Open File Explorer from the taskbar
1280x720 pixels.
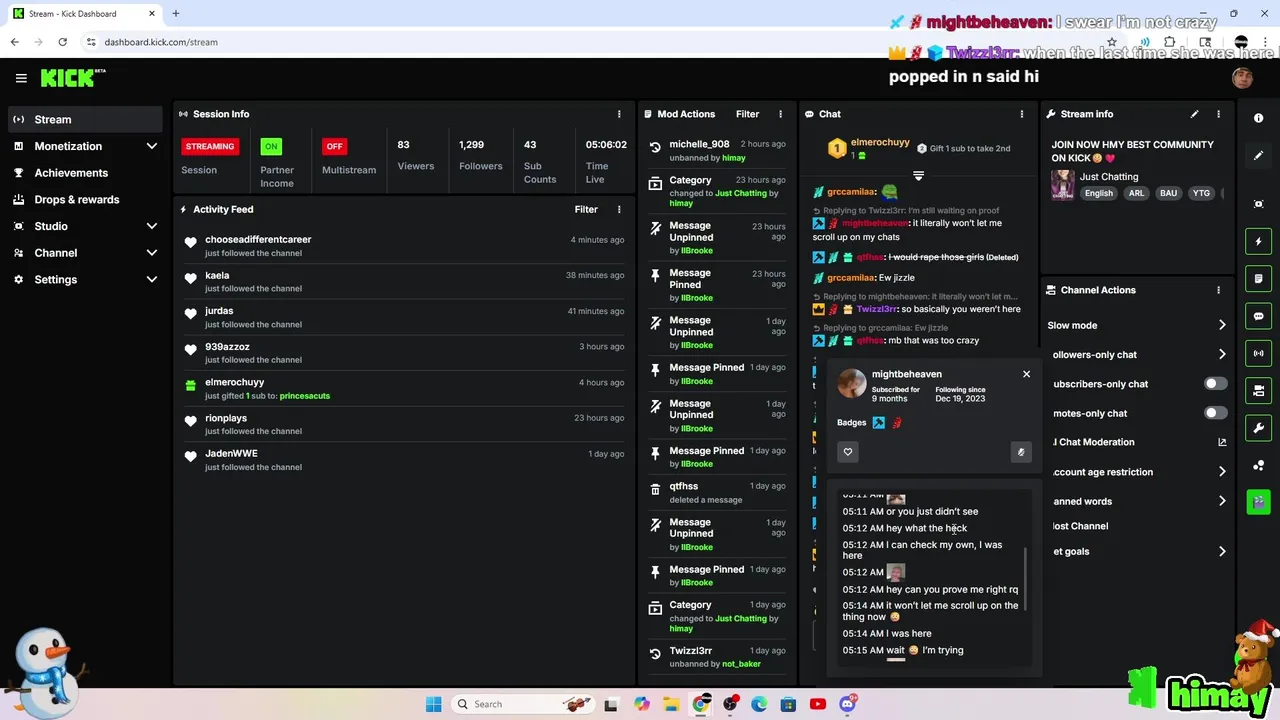coord(671,704)
